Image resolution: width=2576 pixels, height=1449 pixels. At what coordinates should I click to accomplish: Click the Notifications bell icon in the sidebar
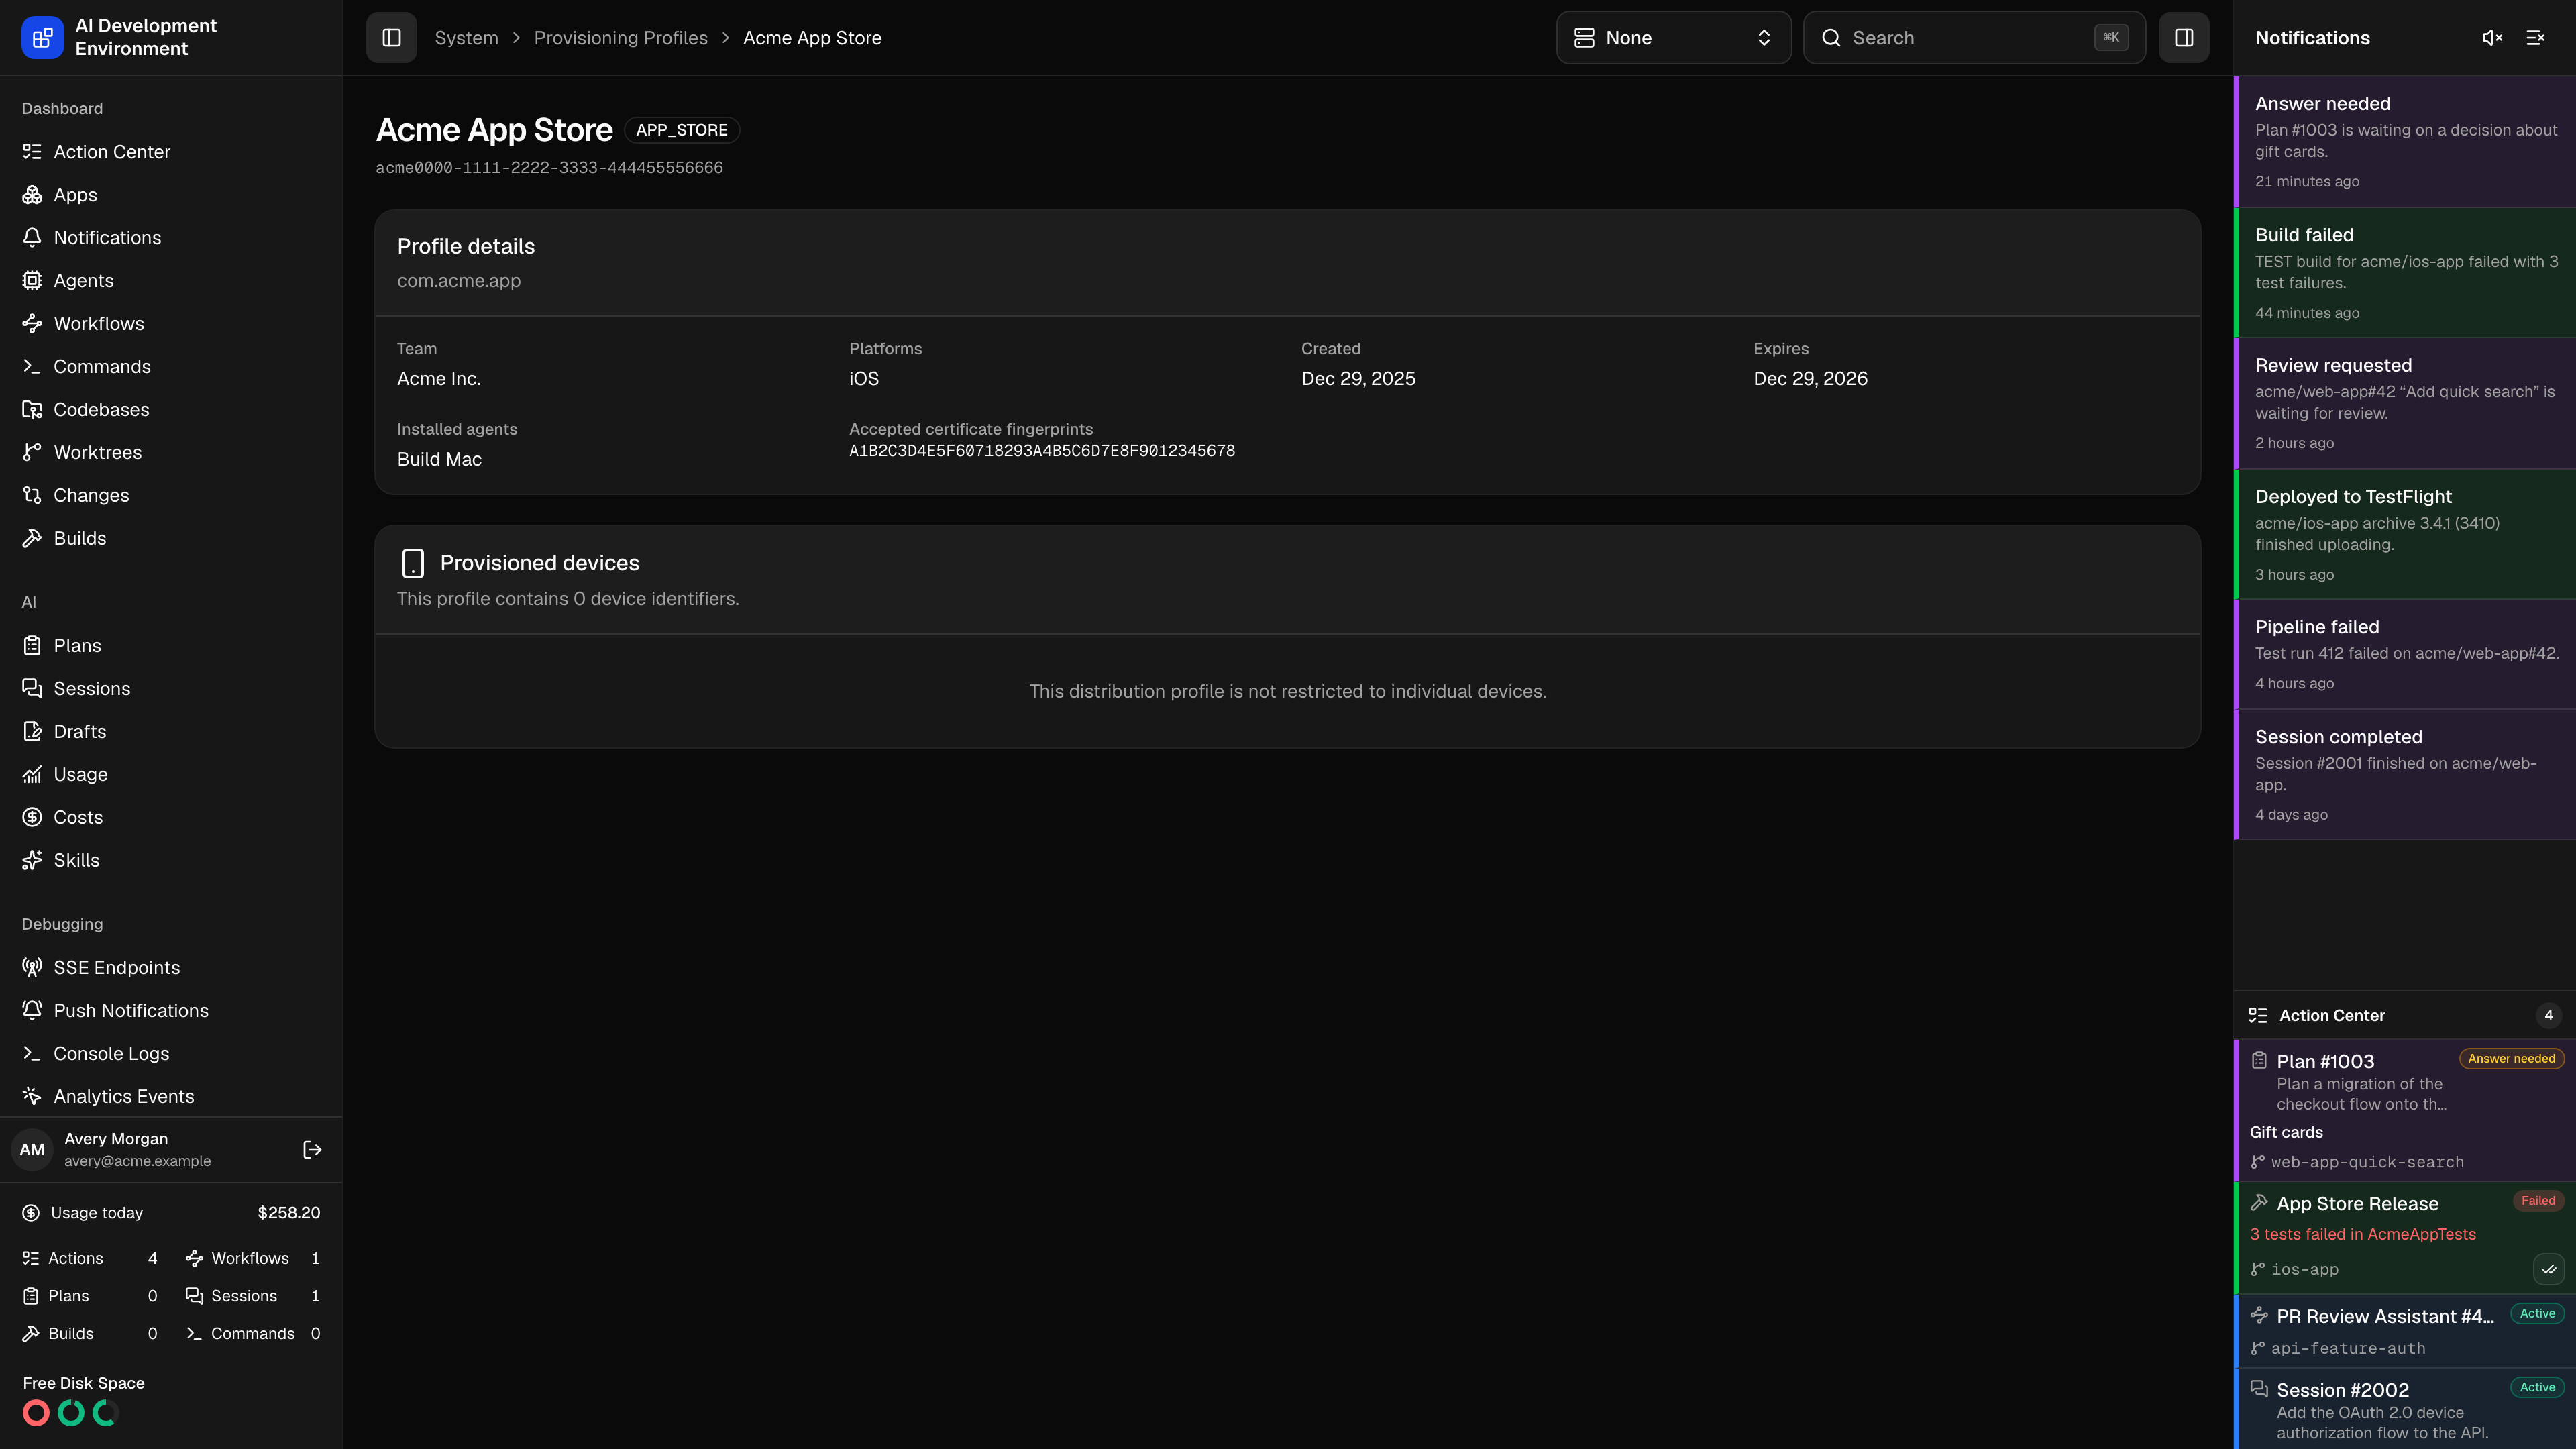[x=32, y=238]
